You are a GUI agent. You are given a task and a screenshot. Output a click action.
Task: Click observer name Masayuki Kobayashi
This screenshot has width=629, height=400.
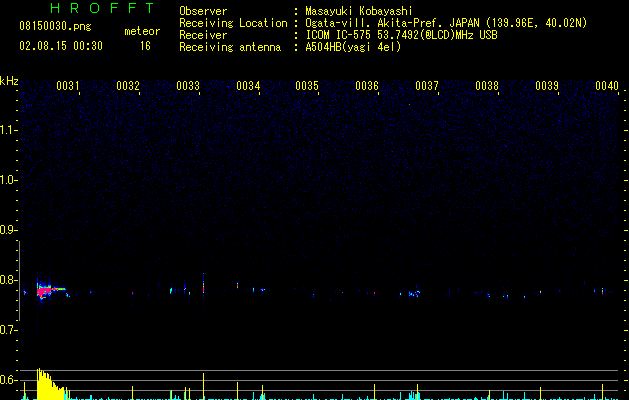coord(359,11)
